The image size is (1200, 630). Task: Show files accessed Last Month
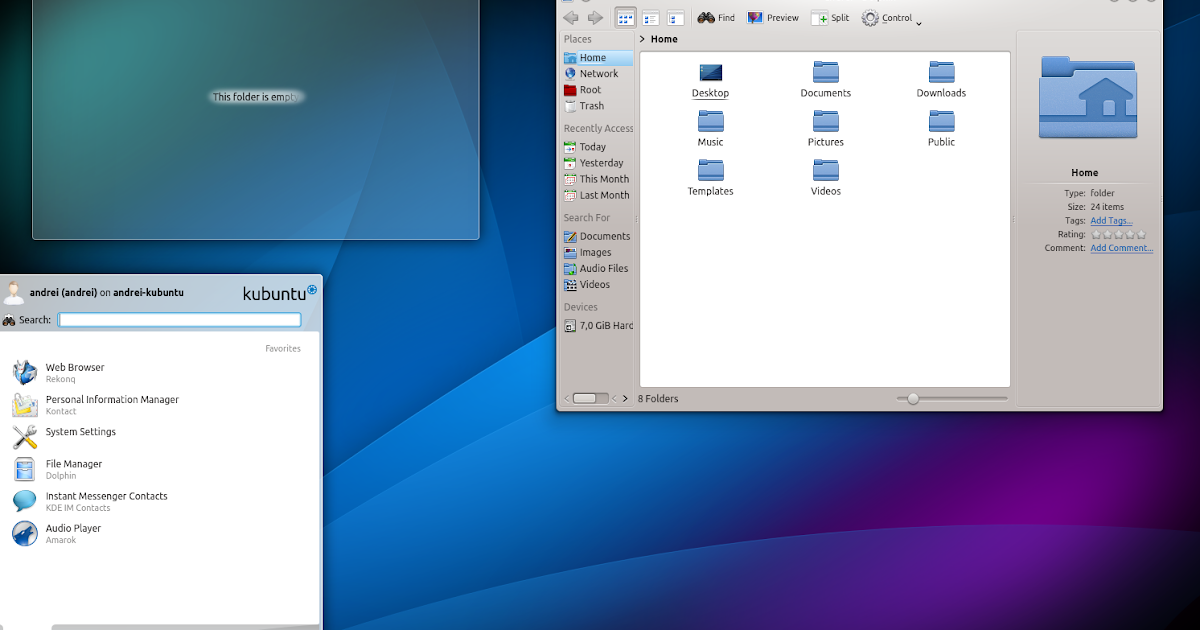pos(598,195)
